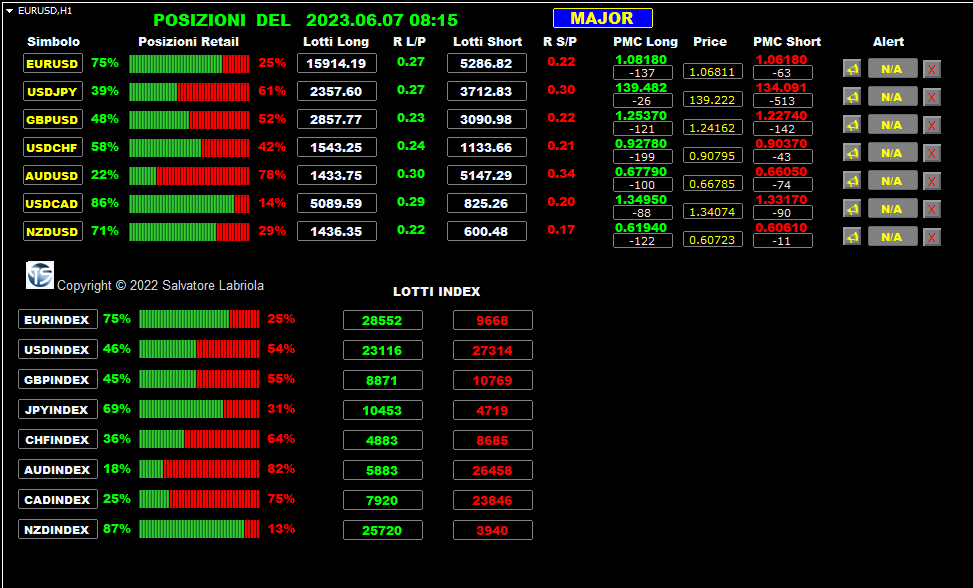Select the CADINDEX button
The image size is (973, 588).
[58, 499]
